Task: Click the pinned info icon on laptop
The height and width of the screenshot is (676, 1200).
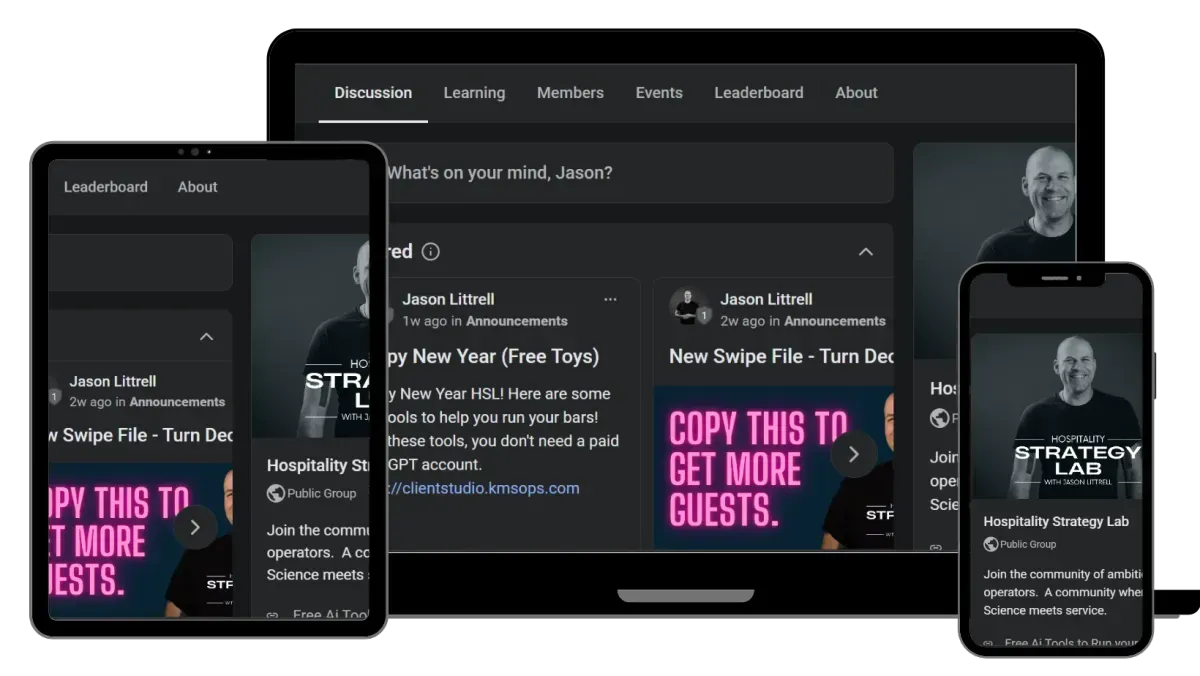Action: coord(431,252)
